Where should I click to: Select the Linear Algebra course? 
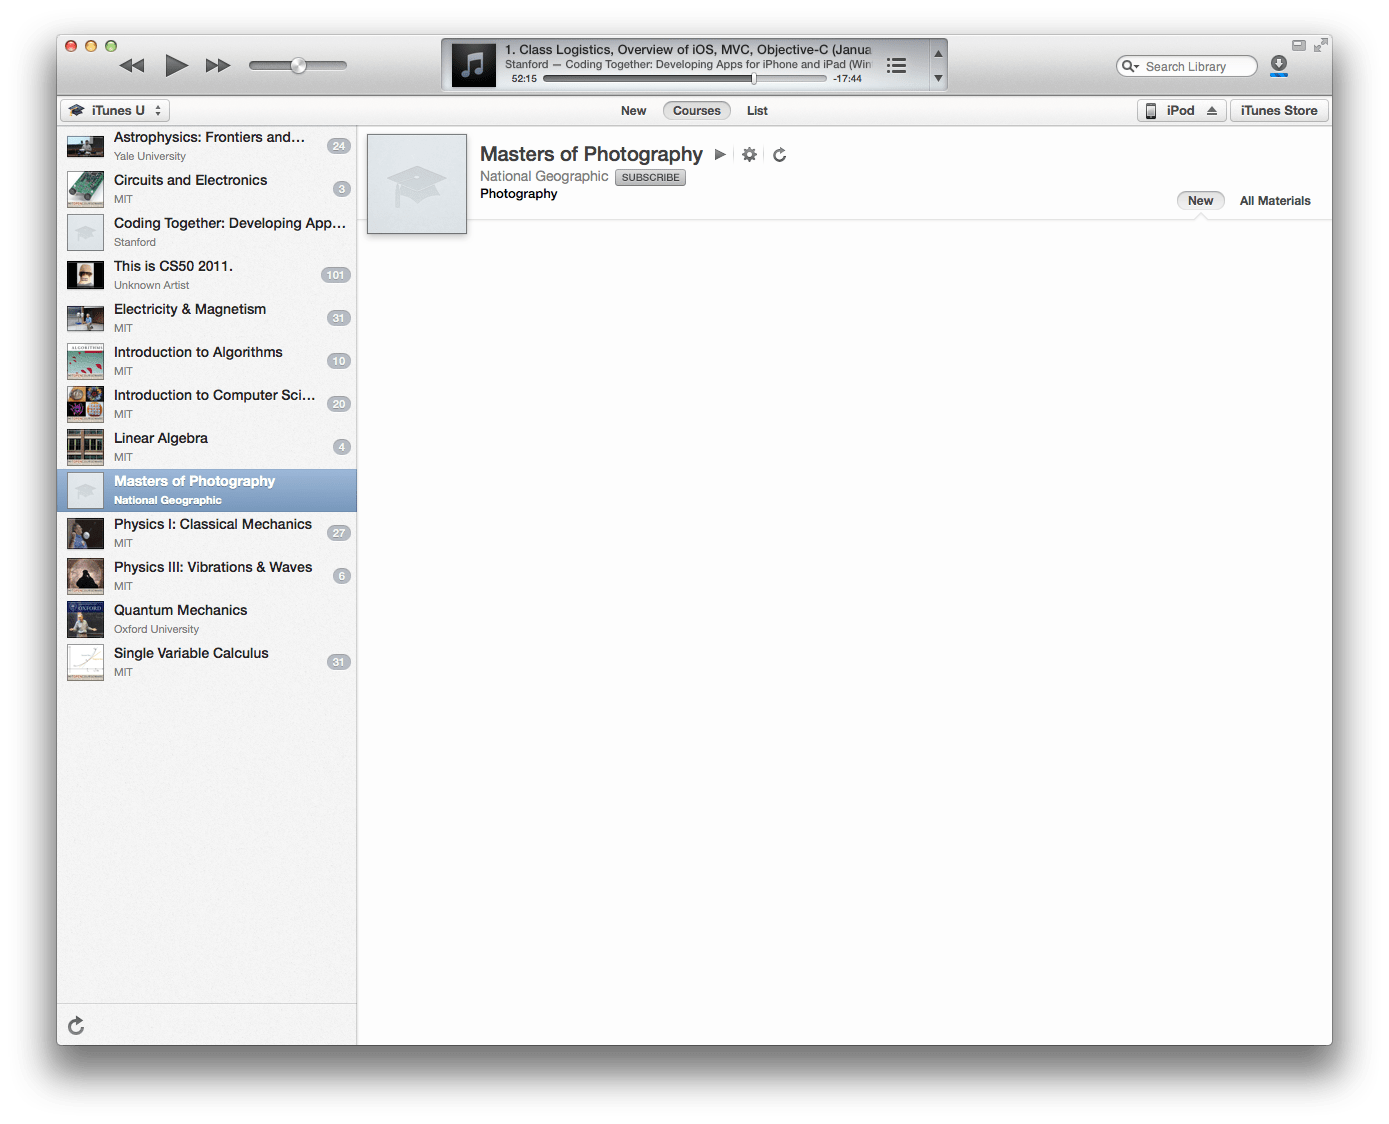pos(207,448)
